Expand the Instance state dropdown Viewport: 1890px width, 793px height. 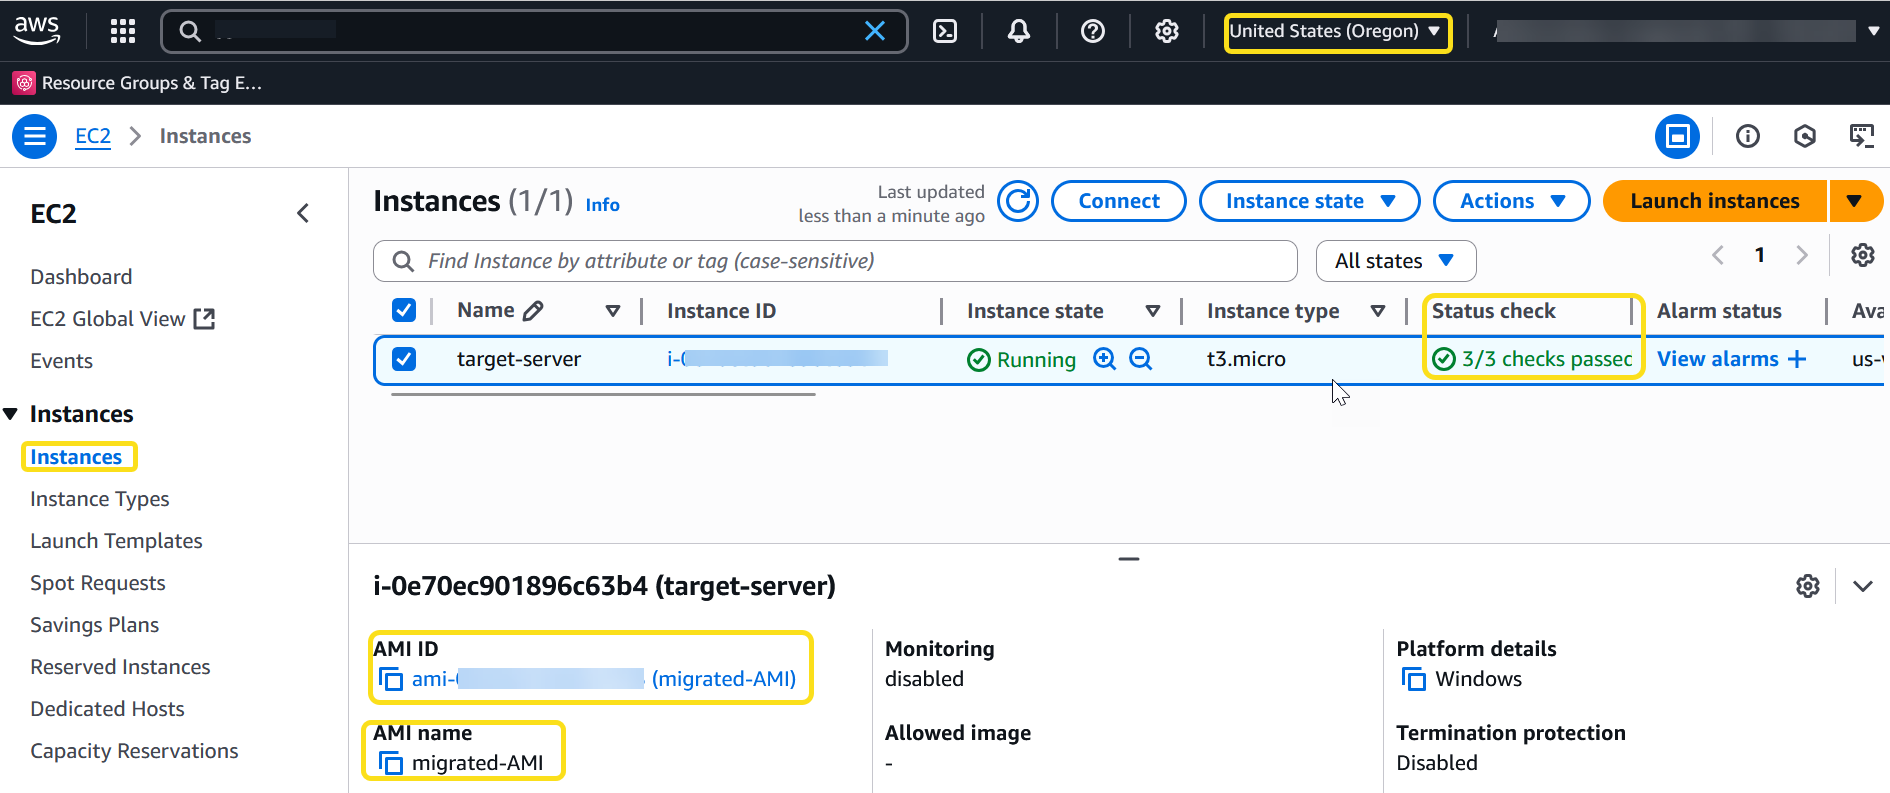(x=1309, y=201)
